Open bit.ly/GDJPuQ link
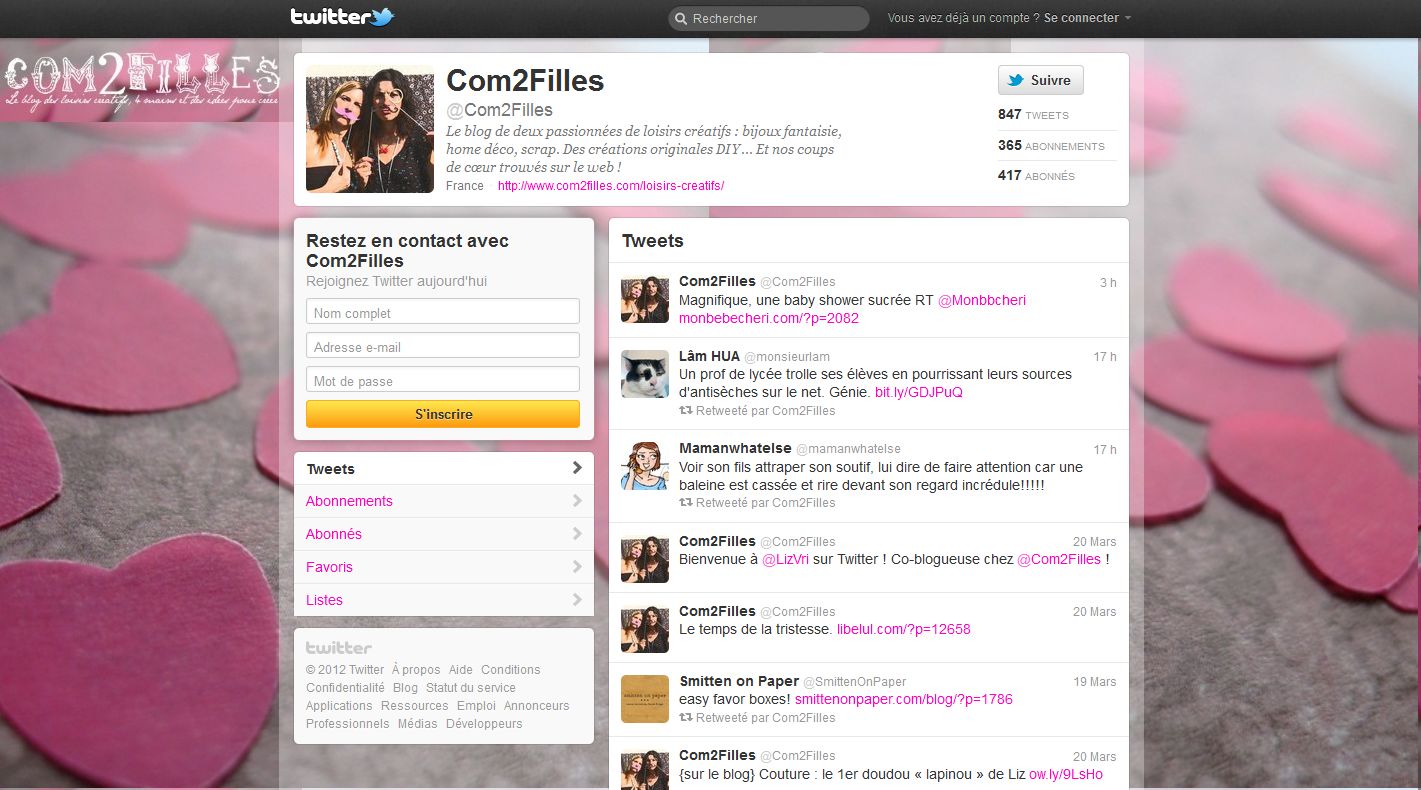 click(x=919, y=393)
